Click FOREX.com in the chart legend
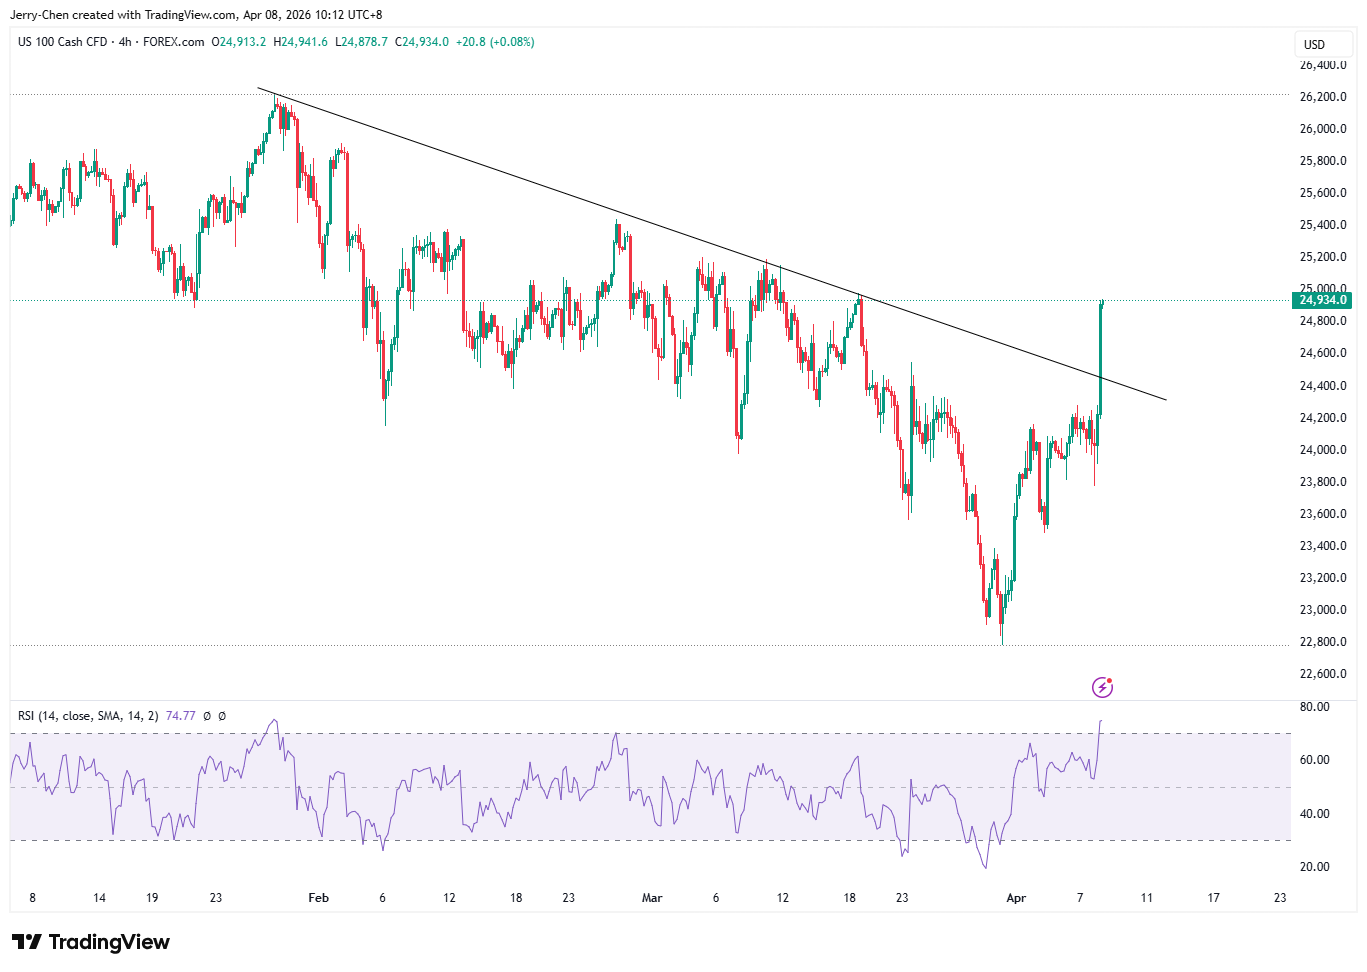The image size is (1367, 972). (173, 42)
